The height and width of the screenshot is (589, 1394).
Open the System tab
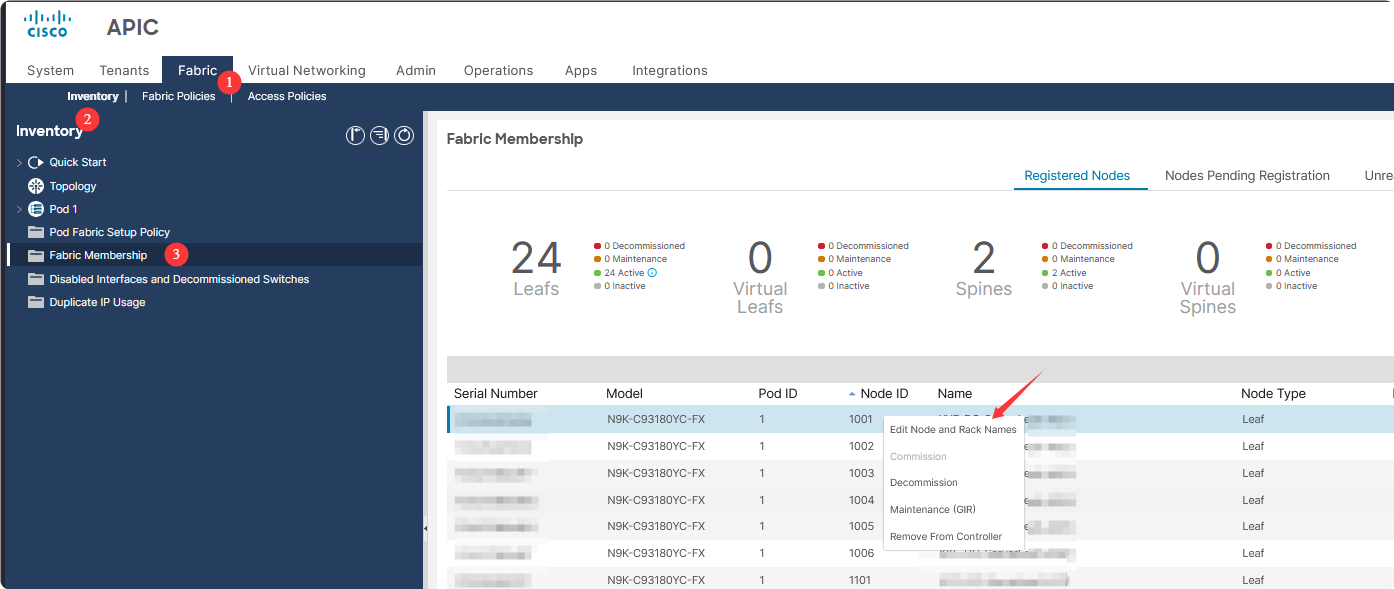click(x=50, y=70)
